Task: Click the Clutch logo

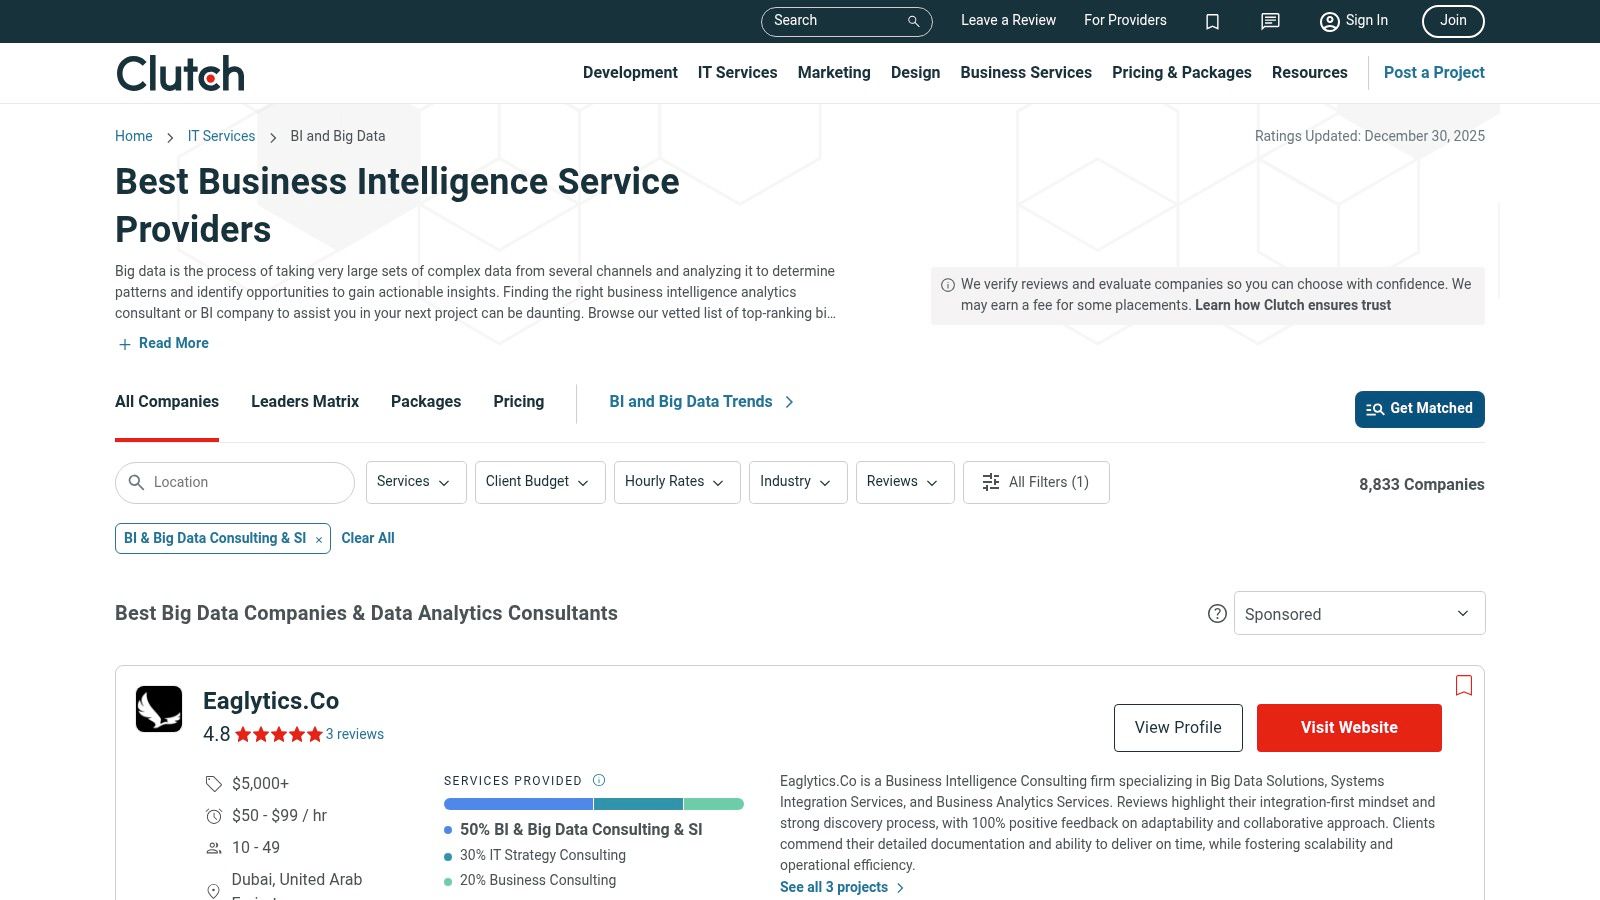Action: (x=179, y=72)
